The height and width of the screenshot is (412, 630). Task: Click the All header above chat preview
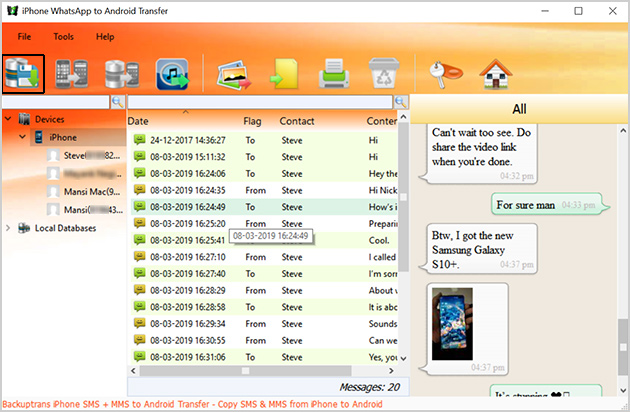coord(519,109)
